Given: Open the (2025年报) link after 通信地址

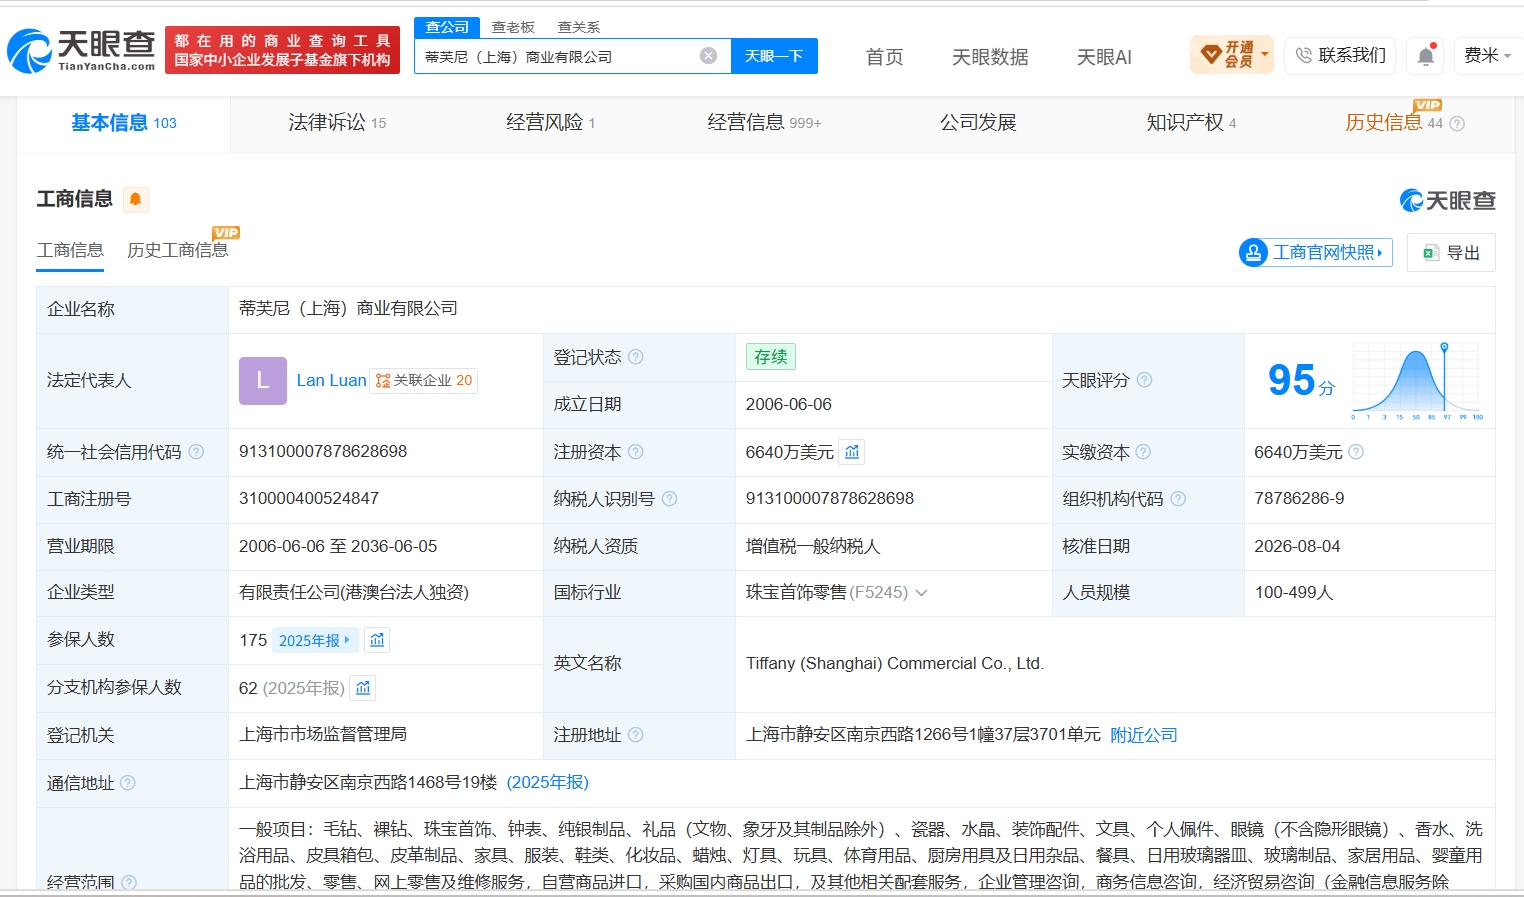Looking at the screenshot, I should tap(548, 782).
